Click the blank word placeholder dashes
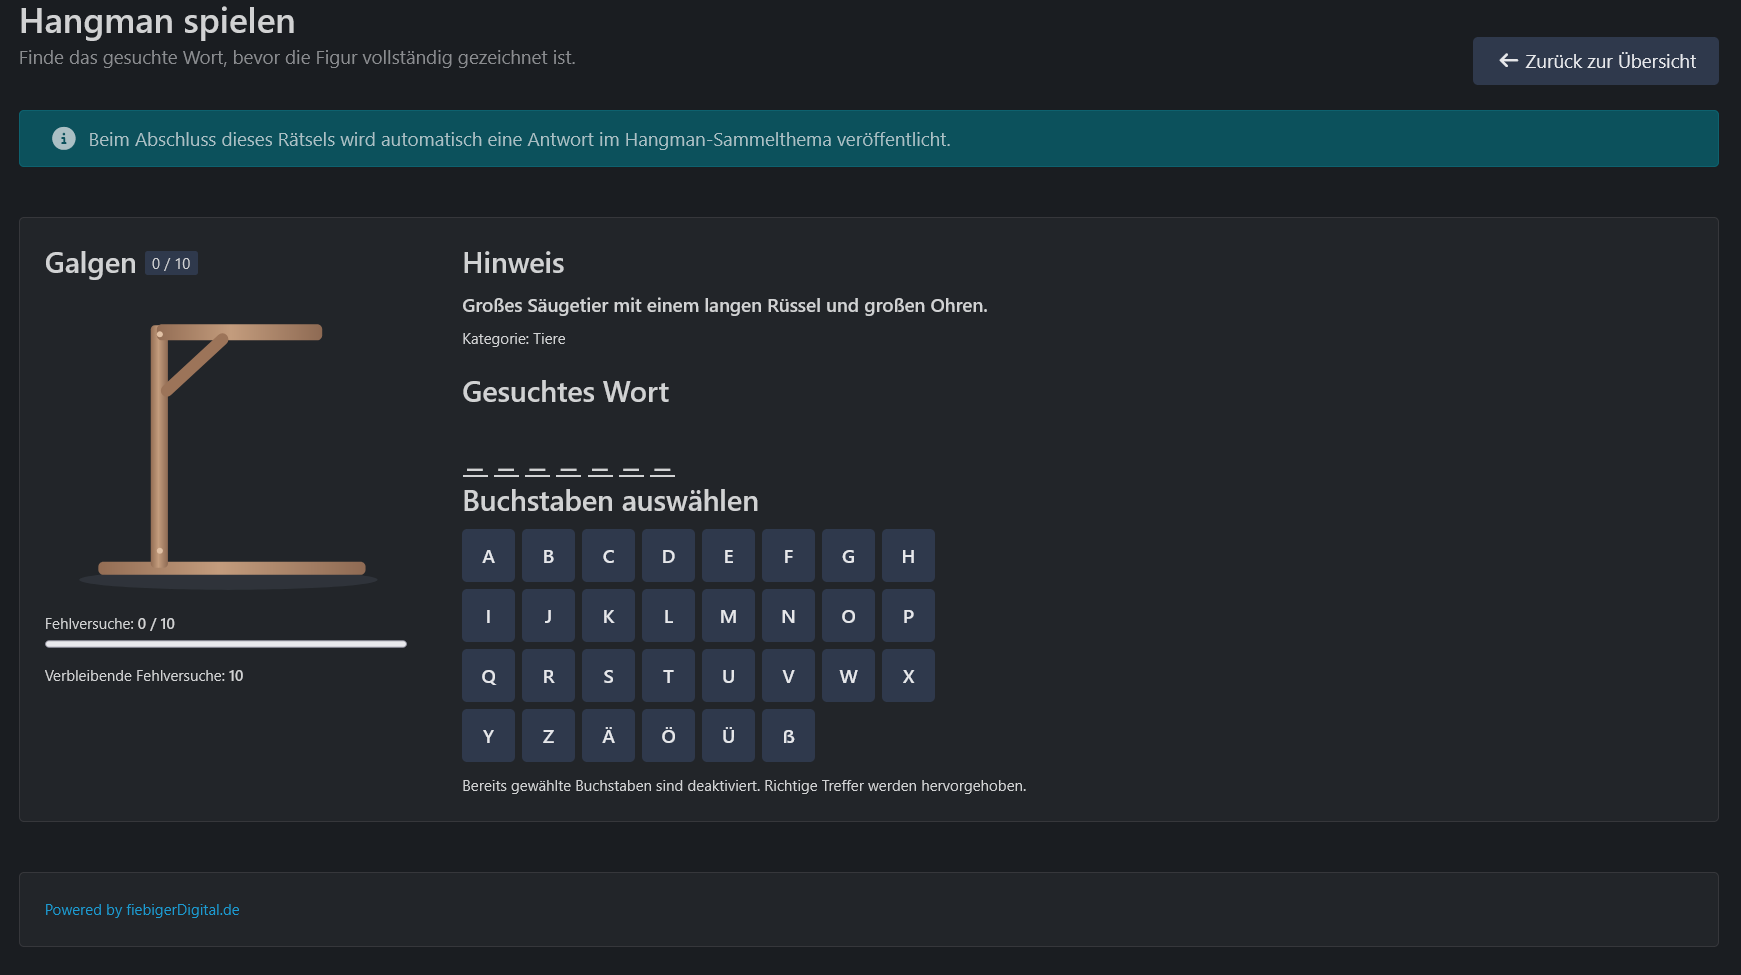This screenshot has height=975, width=1741. pyautogui.click(x=568, y=470)
